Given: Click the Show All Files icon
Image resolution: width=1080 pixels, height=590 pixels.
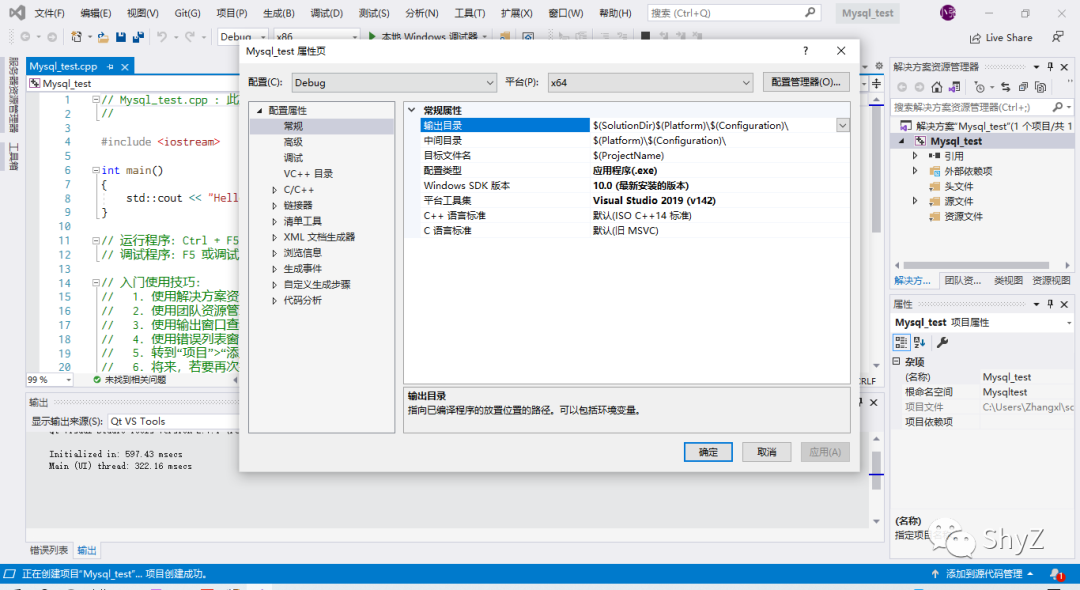Looking at the screenshot, I should [x=1041, y=87].
